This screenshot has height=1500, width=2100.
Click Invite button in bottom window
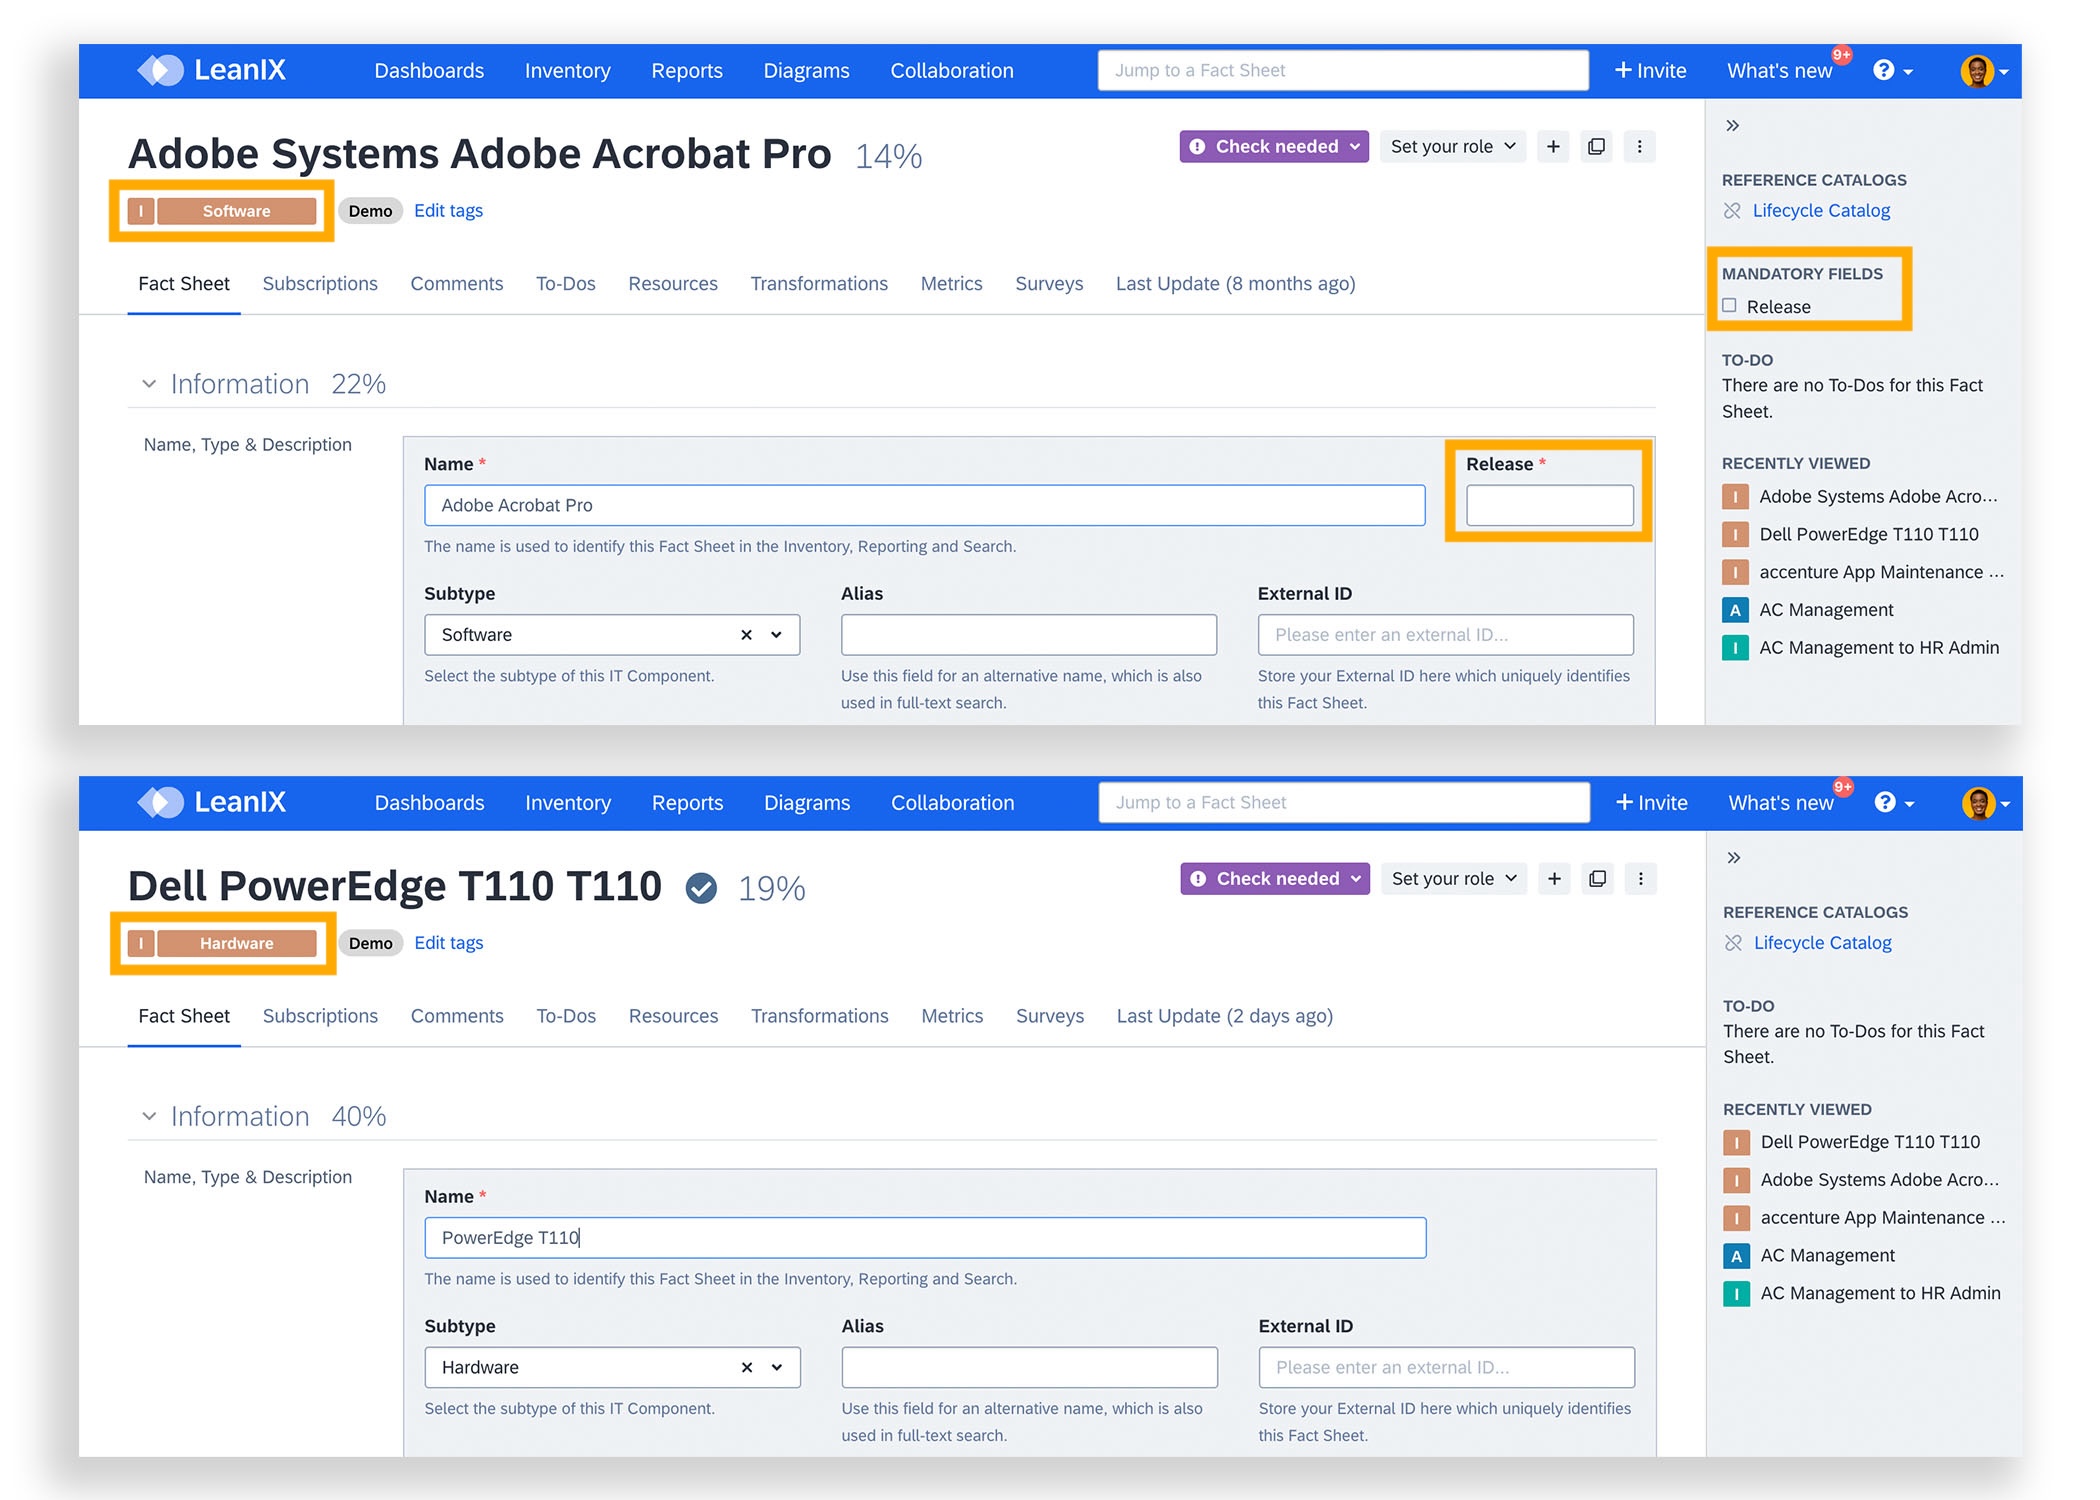click(1651, 803)
